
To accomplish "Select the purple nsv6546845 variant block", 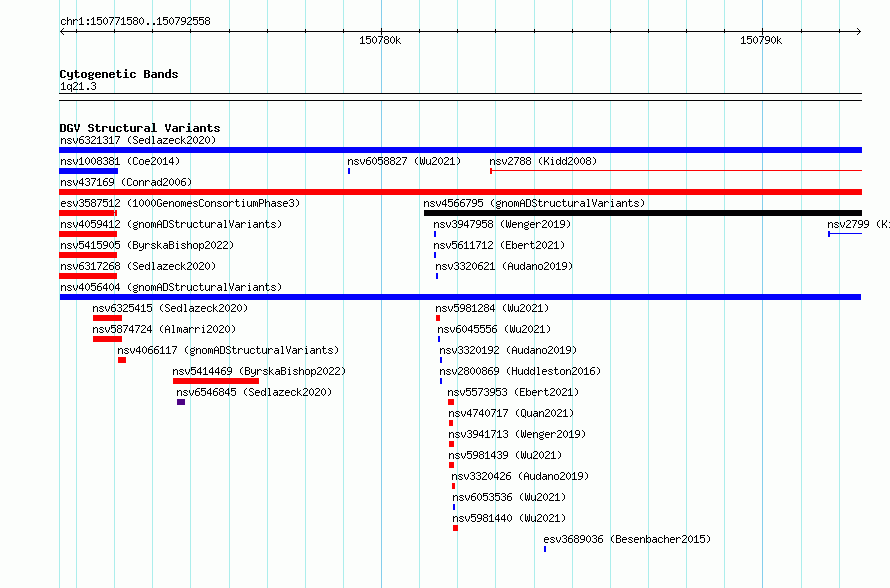I will (181, 402).
